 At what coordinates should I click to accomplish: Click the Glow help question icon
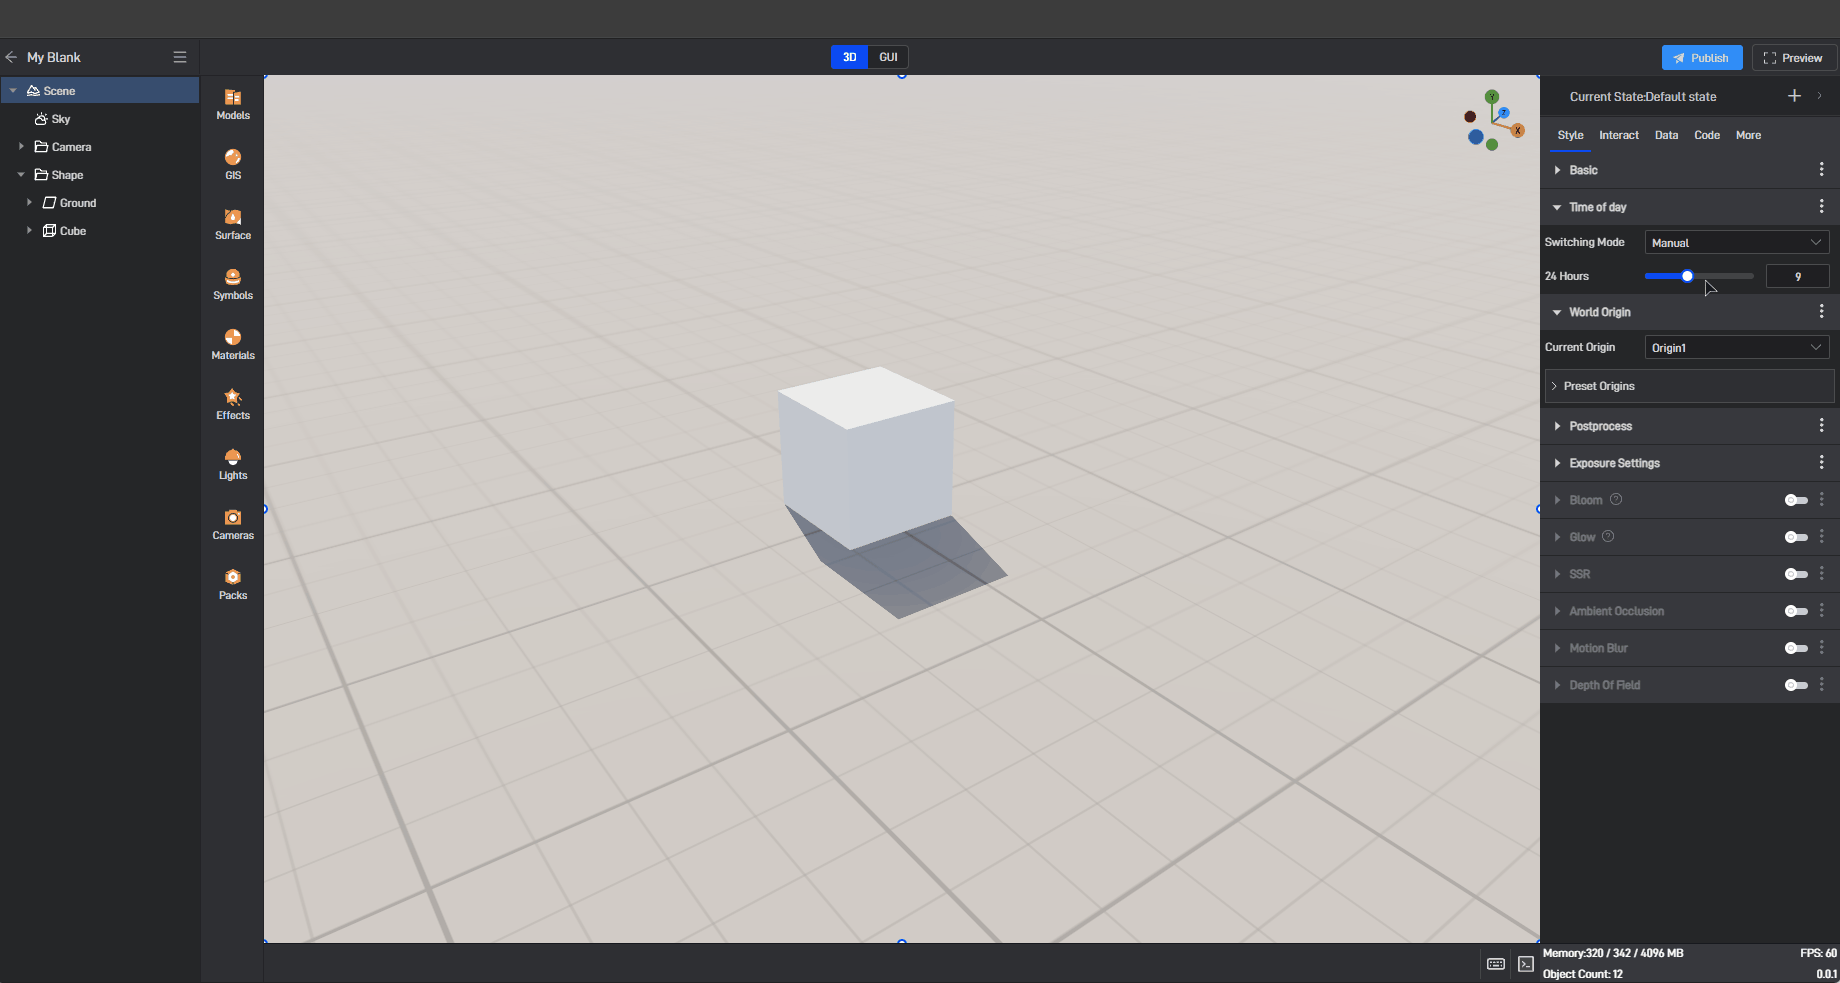(x=1608, y=536)
